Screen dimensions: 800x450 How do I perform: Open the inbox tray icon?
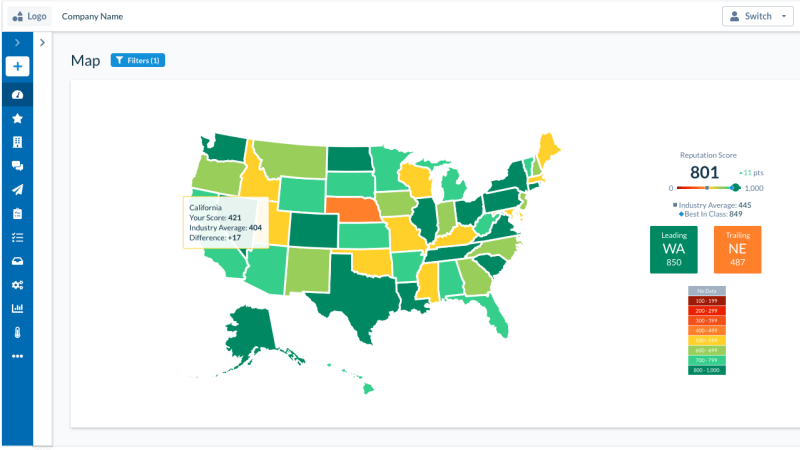[x=17, y=261]
